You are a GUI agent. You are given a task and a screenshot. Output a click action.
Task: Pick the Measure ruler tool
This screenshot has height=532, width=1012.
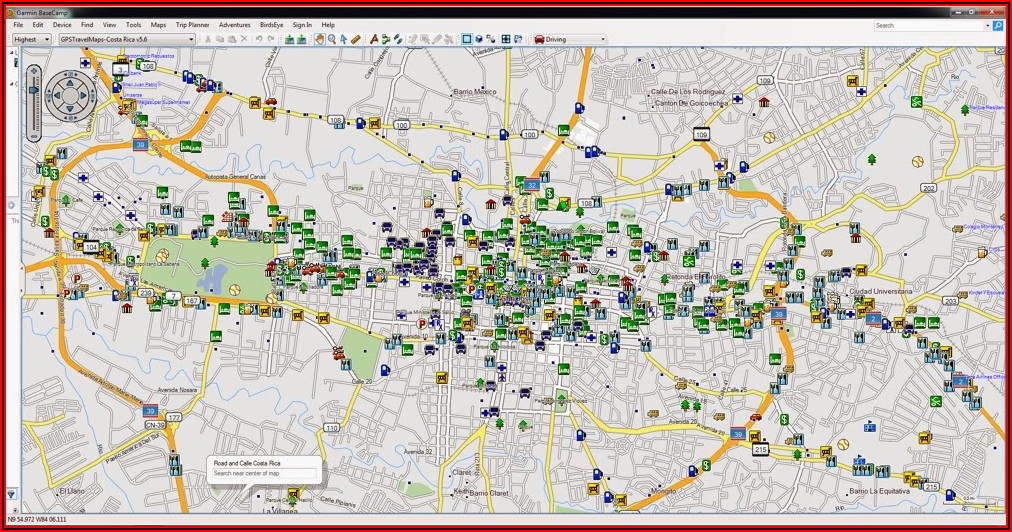click(355, 39)
